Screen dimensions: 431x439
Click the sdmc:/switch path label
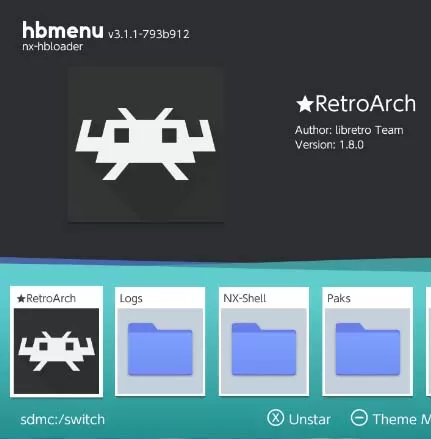tap(63, 419)
